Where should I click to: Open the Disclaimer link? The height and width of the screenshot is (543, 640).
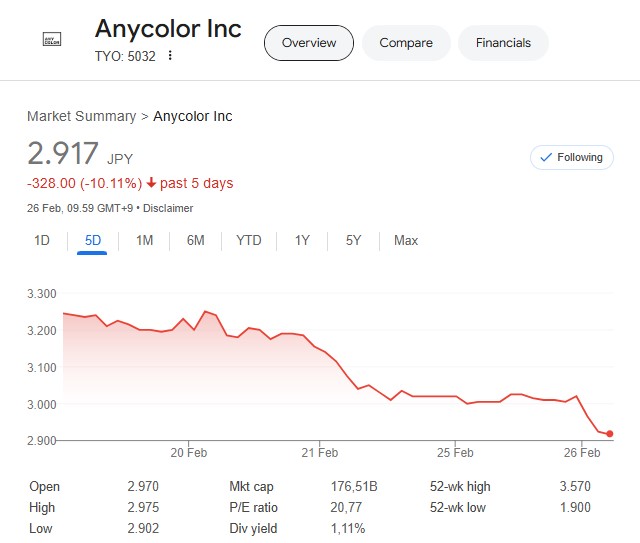[168, 208]
